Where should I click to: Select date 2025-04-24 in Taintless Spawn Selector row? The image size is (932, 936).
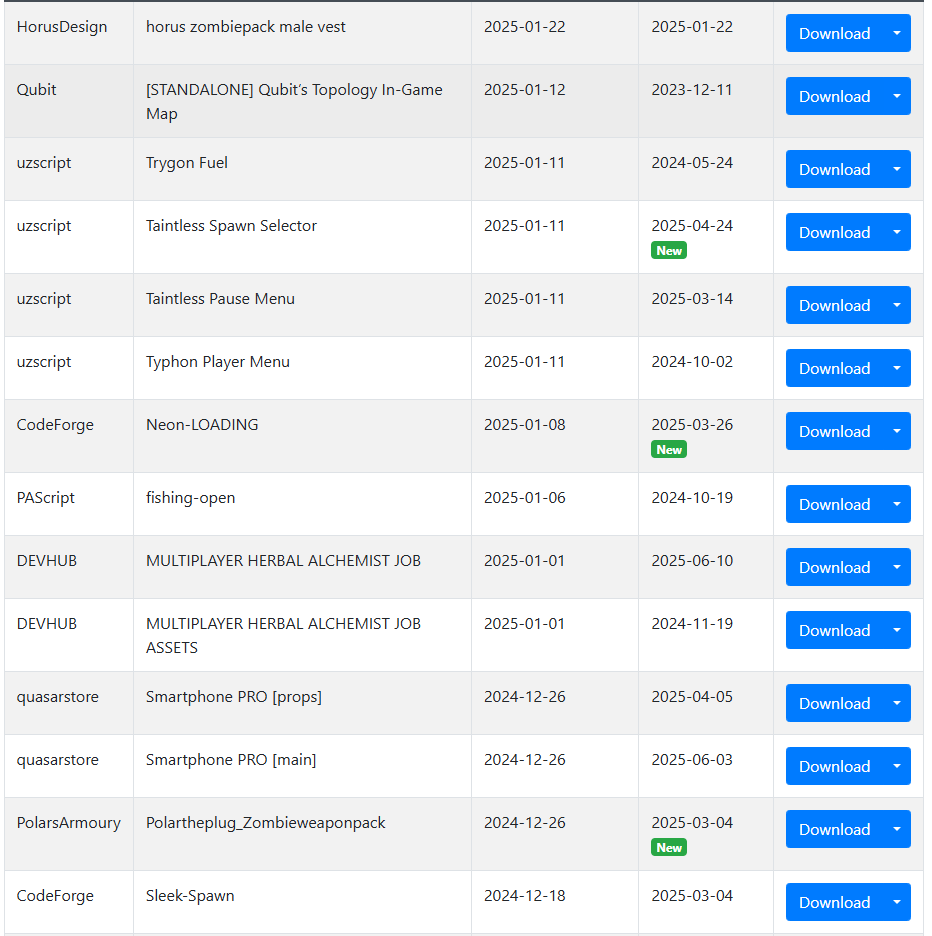point(692,226)
